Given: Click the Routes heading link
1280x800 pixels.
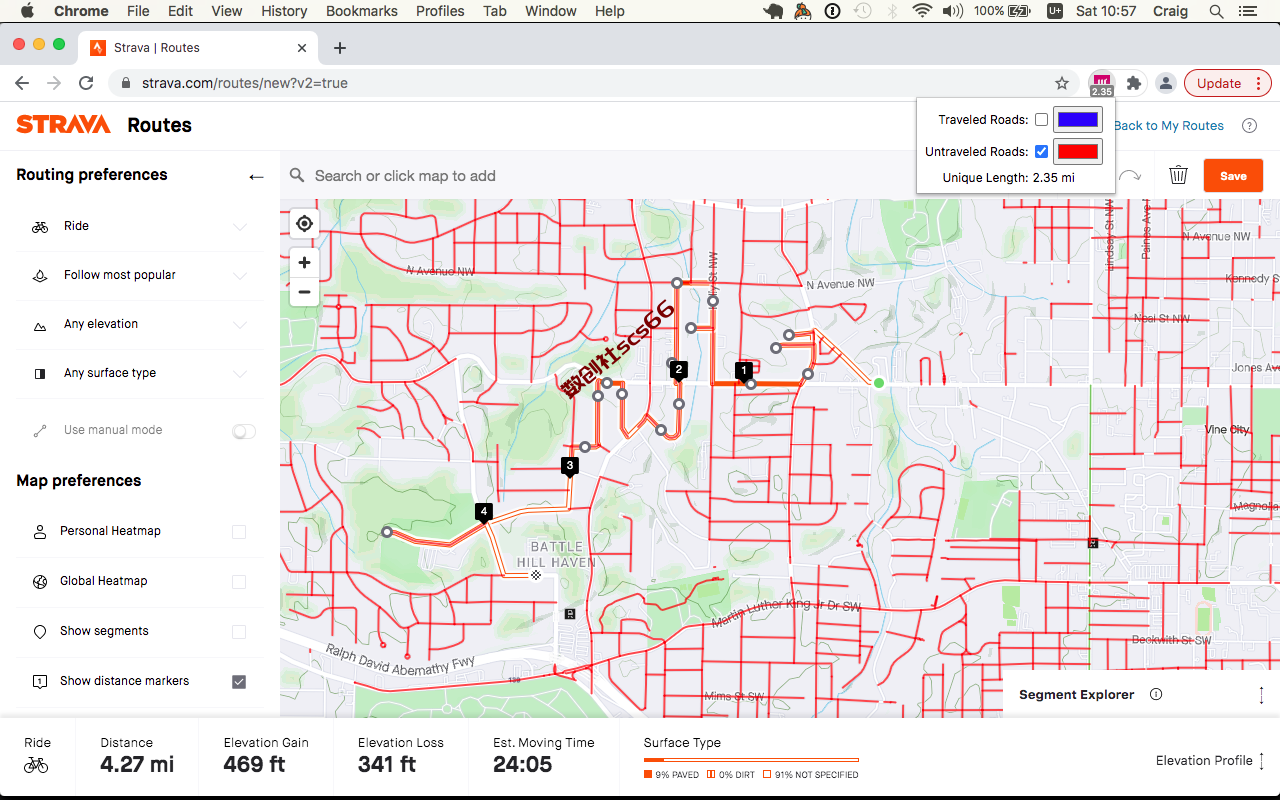Looking at the screenshot, I should click(x=160, y=125).
